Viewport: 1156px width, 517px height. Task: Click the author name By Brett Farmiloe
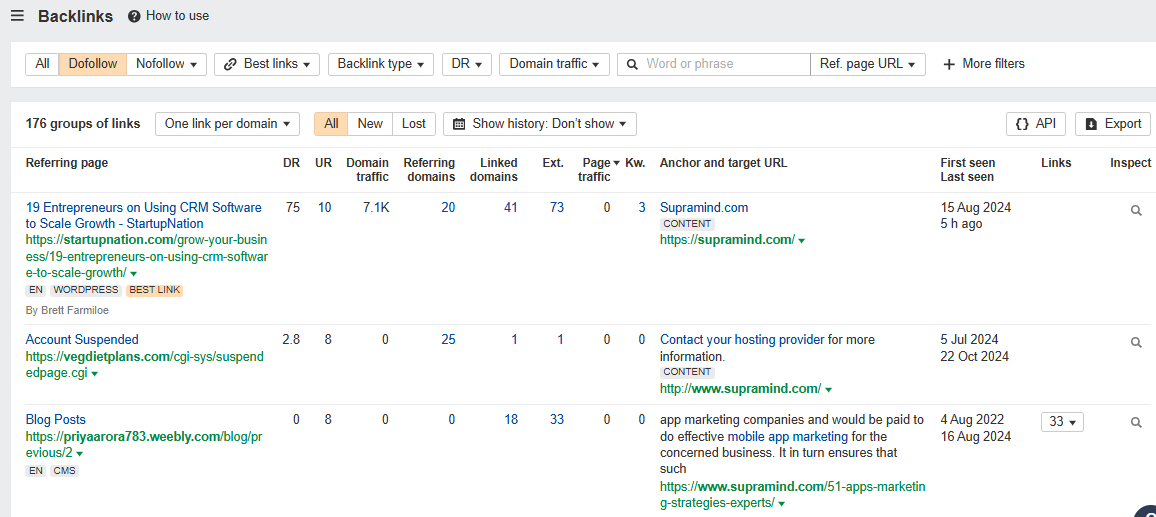click(67, 310)
